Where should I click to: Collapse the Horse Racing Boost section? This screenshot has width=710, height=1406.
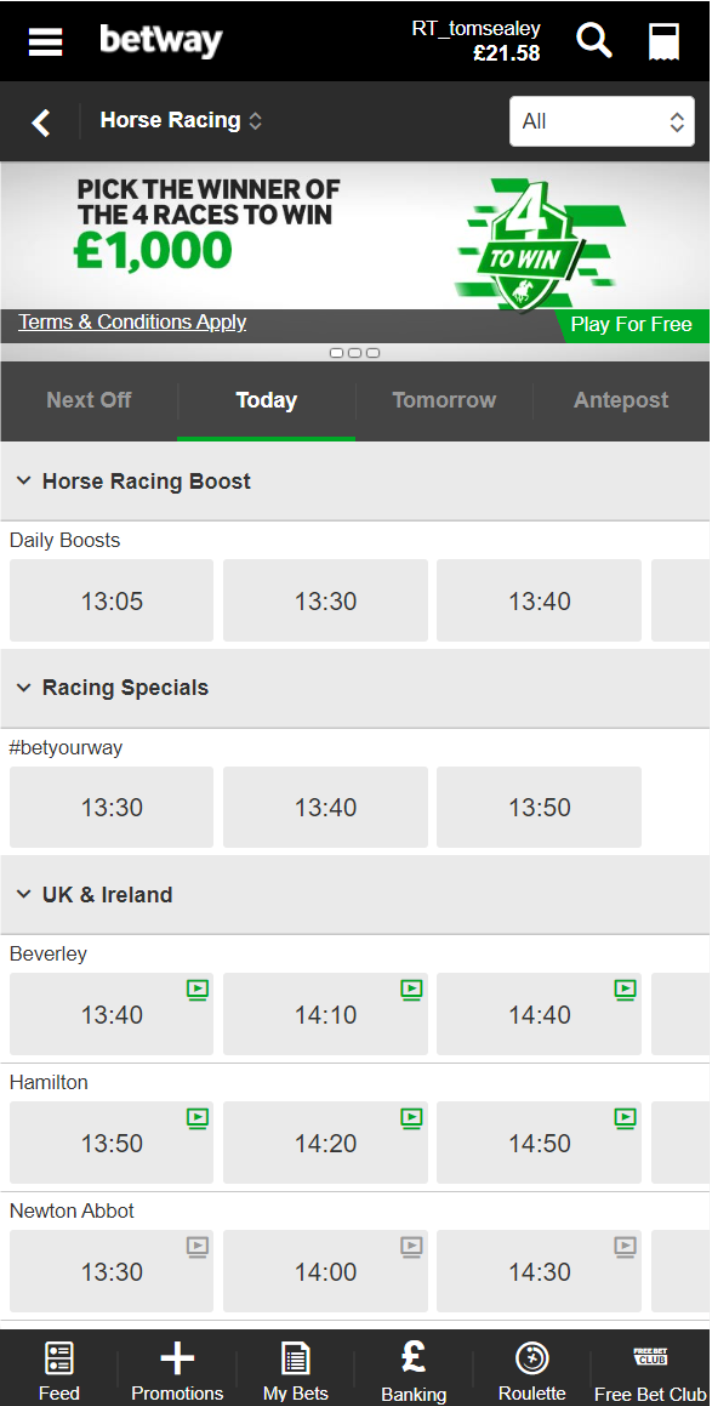pyautogui.click(x=24, y=481)
